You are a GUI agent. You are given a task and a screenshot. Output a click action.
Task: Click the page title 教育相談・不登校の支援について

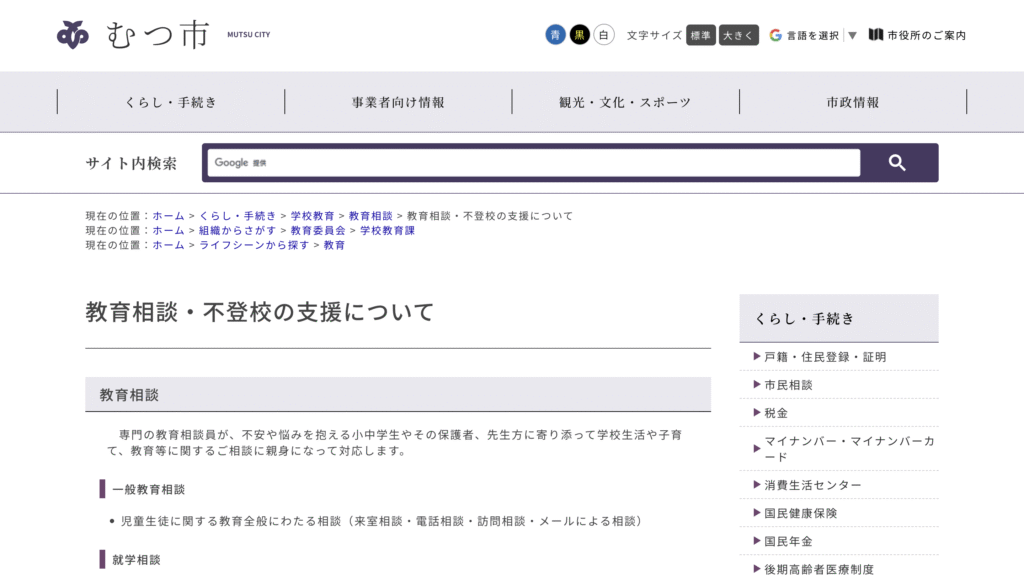(259, 312)
